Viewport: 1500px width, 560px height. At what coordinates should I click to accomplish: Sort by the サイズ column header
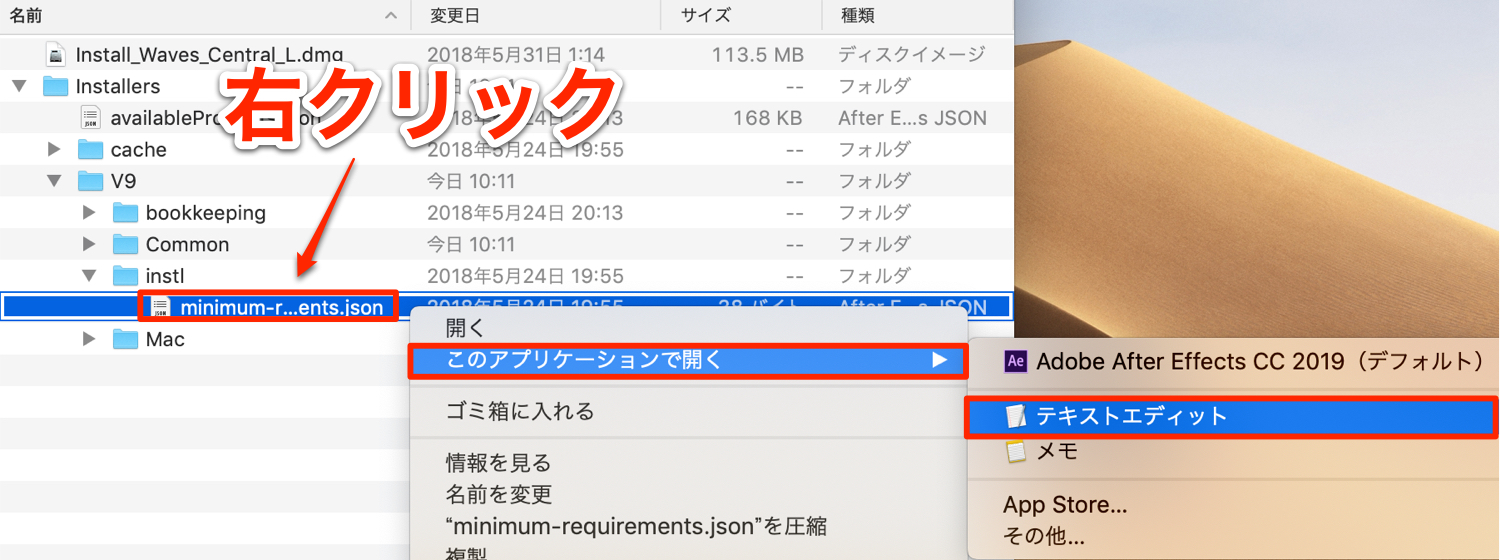(x=741, y=15)
